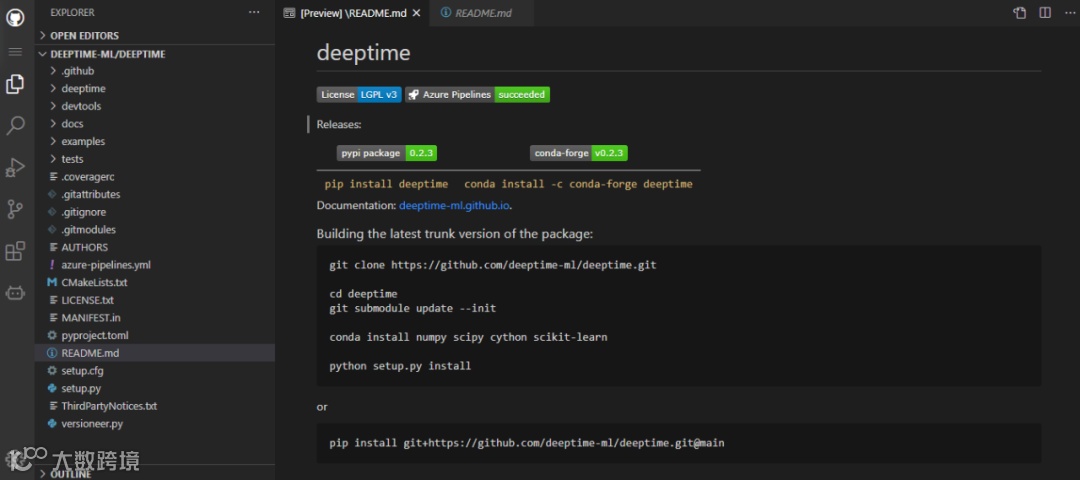Open Run and Debug view
1080x480 pixels.
15,167
